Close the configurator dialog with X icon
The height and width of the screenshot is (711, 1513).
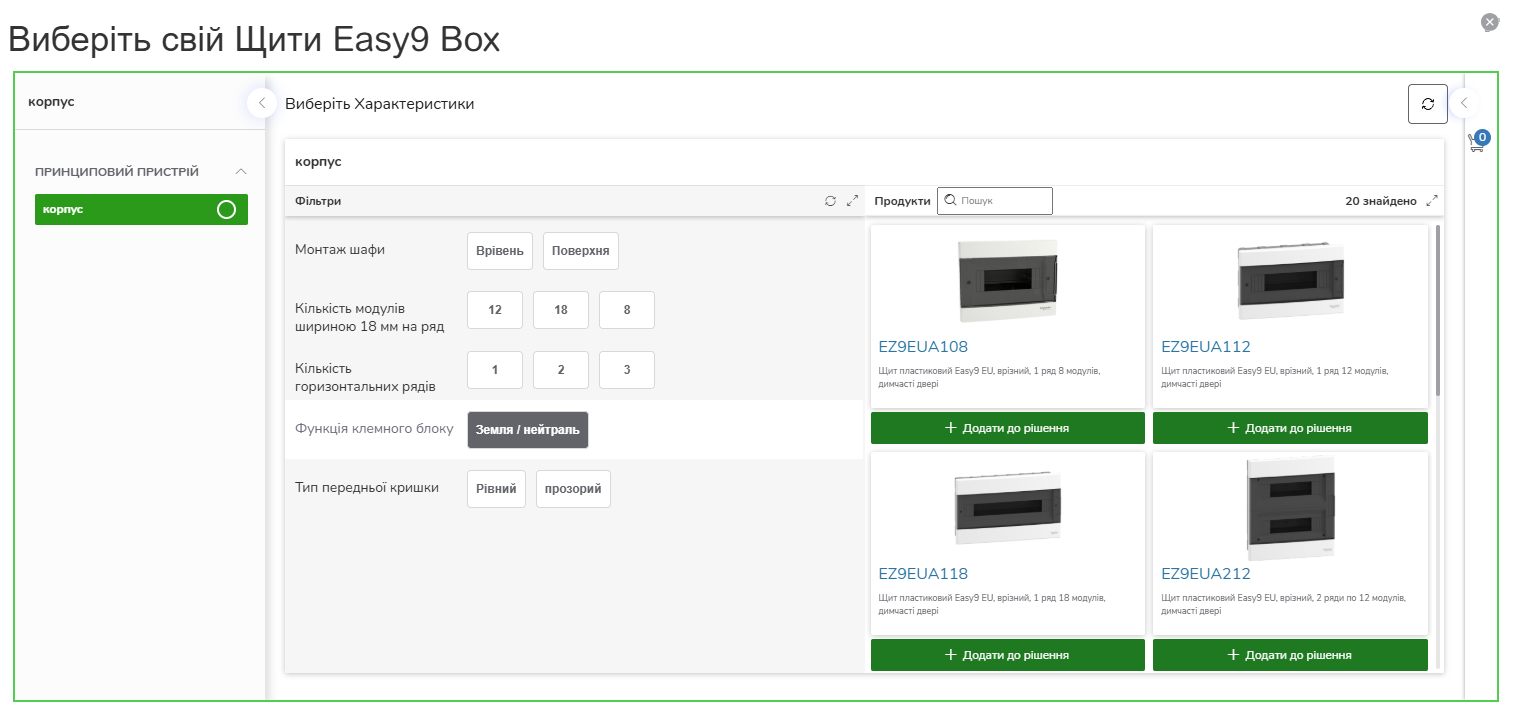(x=1490, y=22)
